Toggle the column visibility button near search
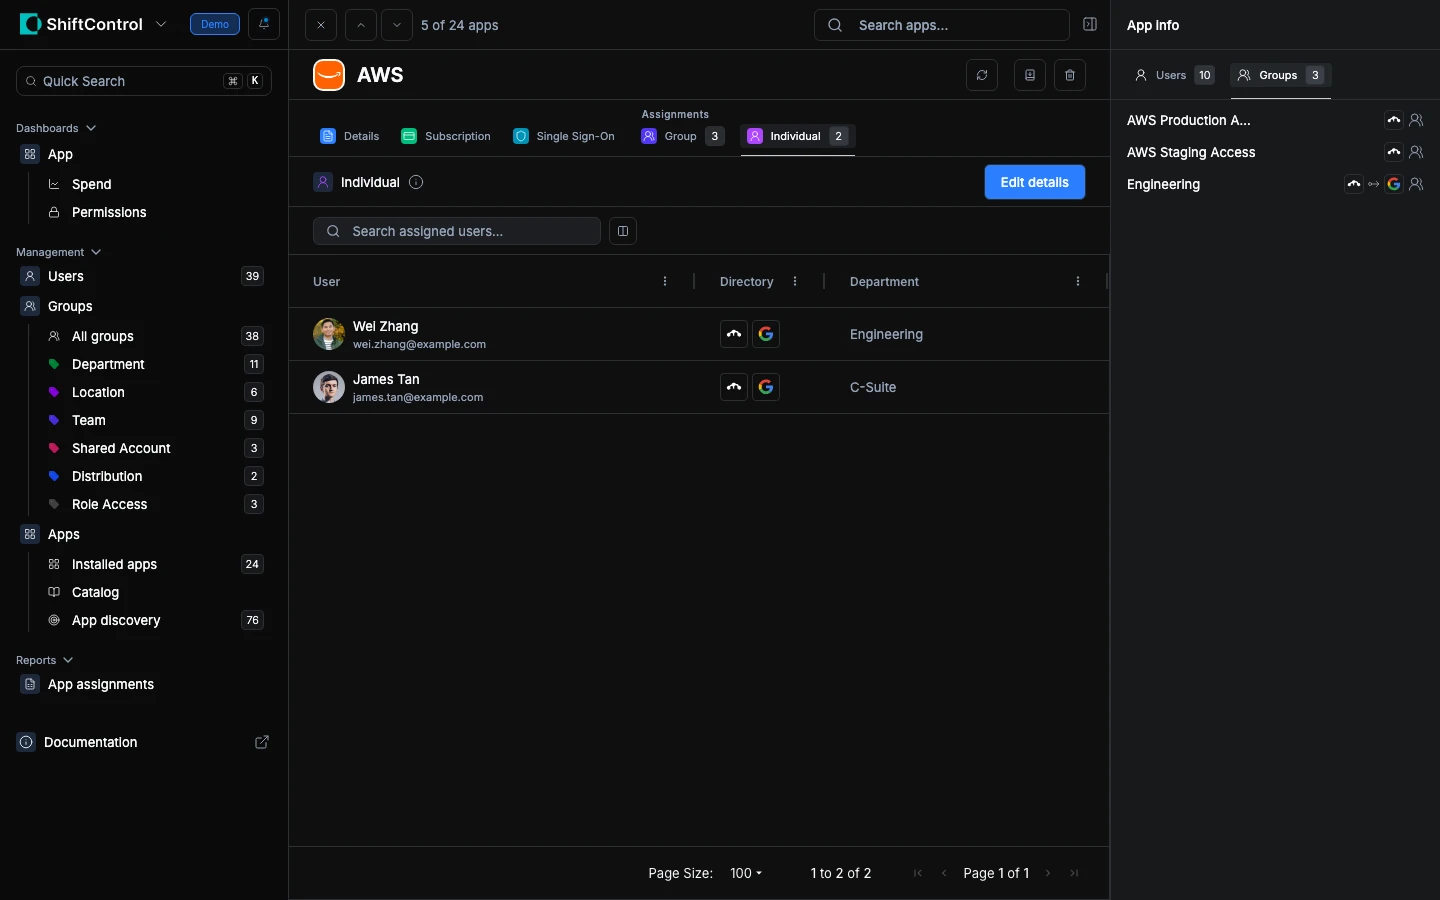Image resolution: width=1440 pixels, height=900 pixels. point(623,231)
